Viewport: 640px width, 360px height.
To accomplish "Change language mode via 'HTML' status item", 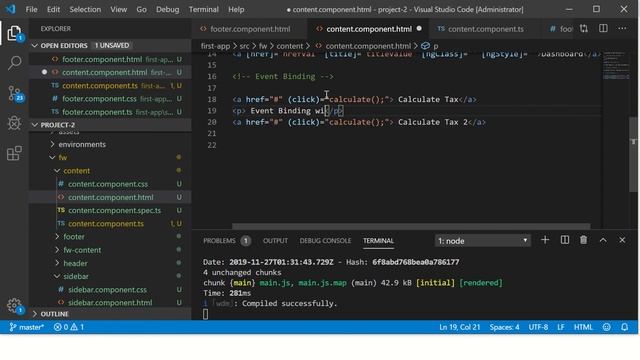I will pos(583,327).
